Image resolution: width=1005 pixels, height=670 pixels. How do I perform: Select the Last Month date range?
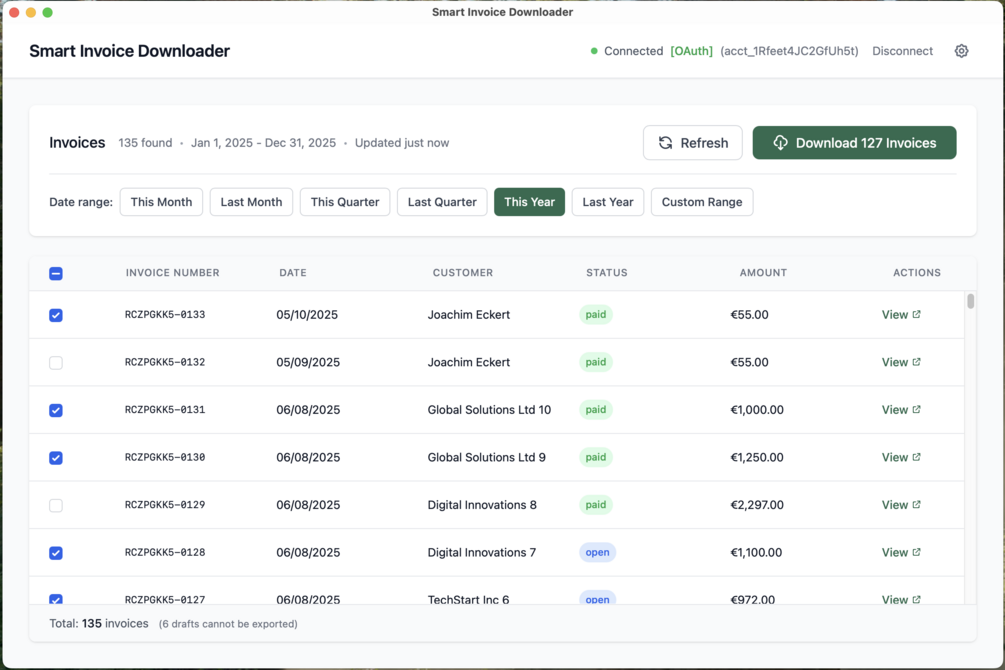click(251, 202)
